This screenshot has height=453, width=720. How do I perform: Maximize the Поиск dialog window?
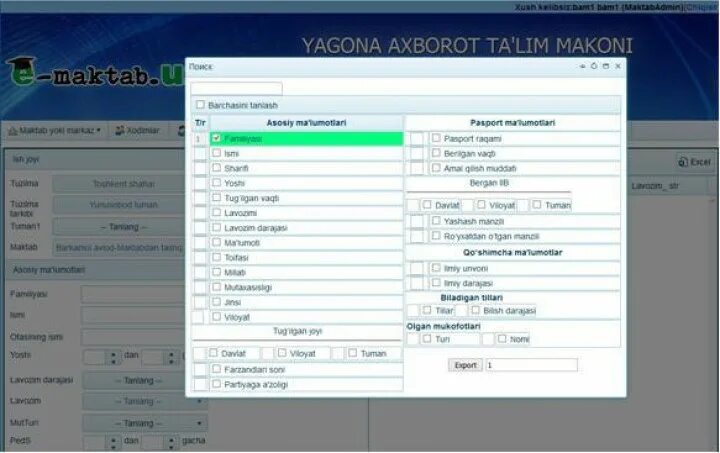(606, 66)
